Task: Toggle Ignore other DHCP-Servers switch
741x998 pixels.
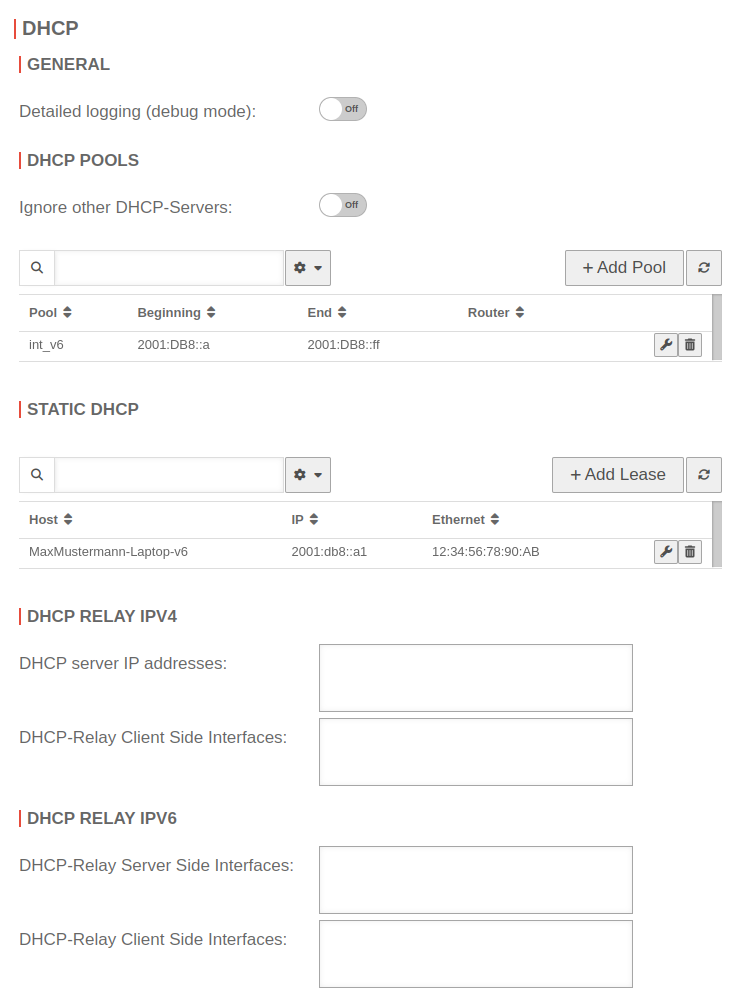Action: pos(342,205)
